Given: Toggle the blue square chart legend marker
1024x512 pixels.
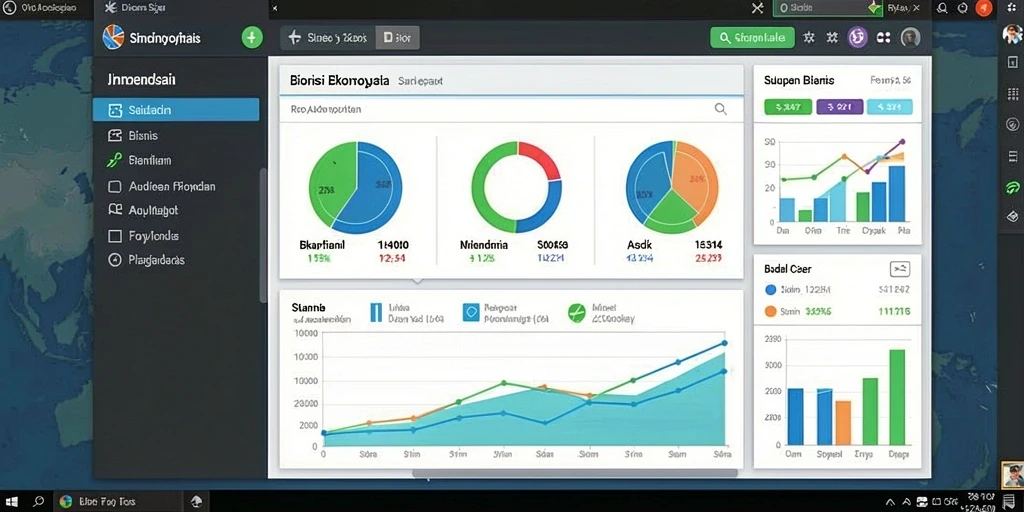Looking at the screenshot, I should 471,312.
